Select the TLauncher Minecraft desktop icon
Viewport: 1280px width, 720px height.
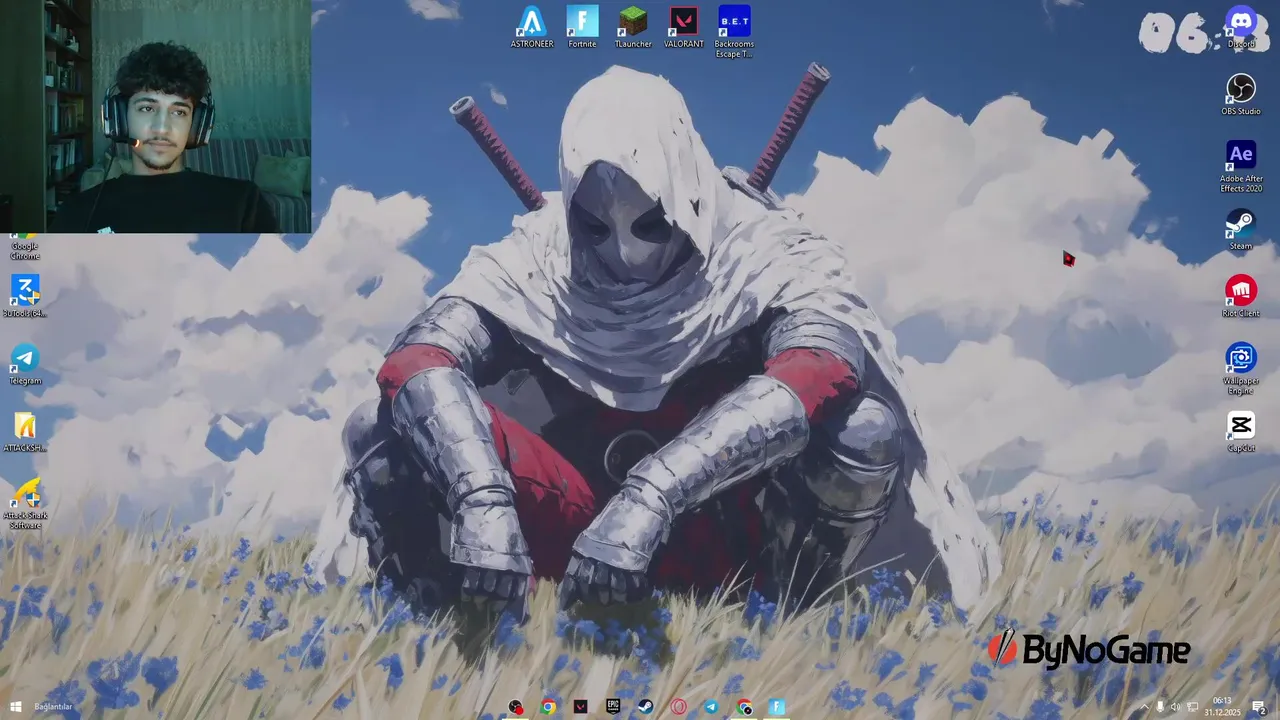[633, 27]
